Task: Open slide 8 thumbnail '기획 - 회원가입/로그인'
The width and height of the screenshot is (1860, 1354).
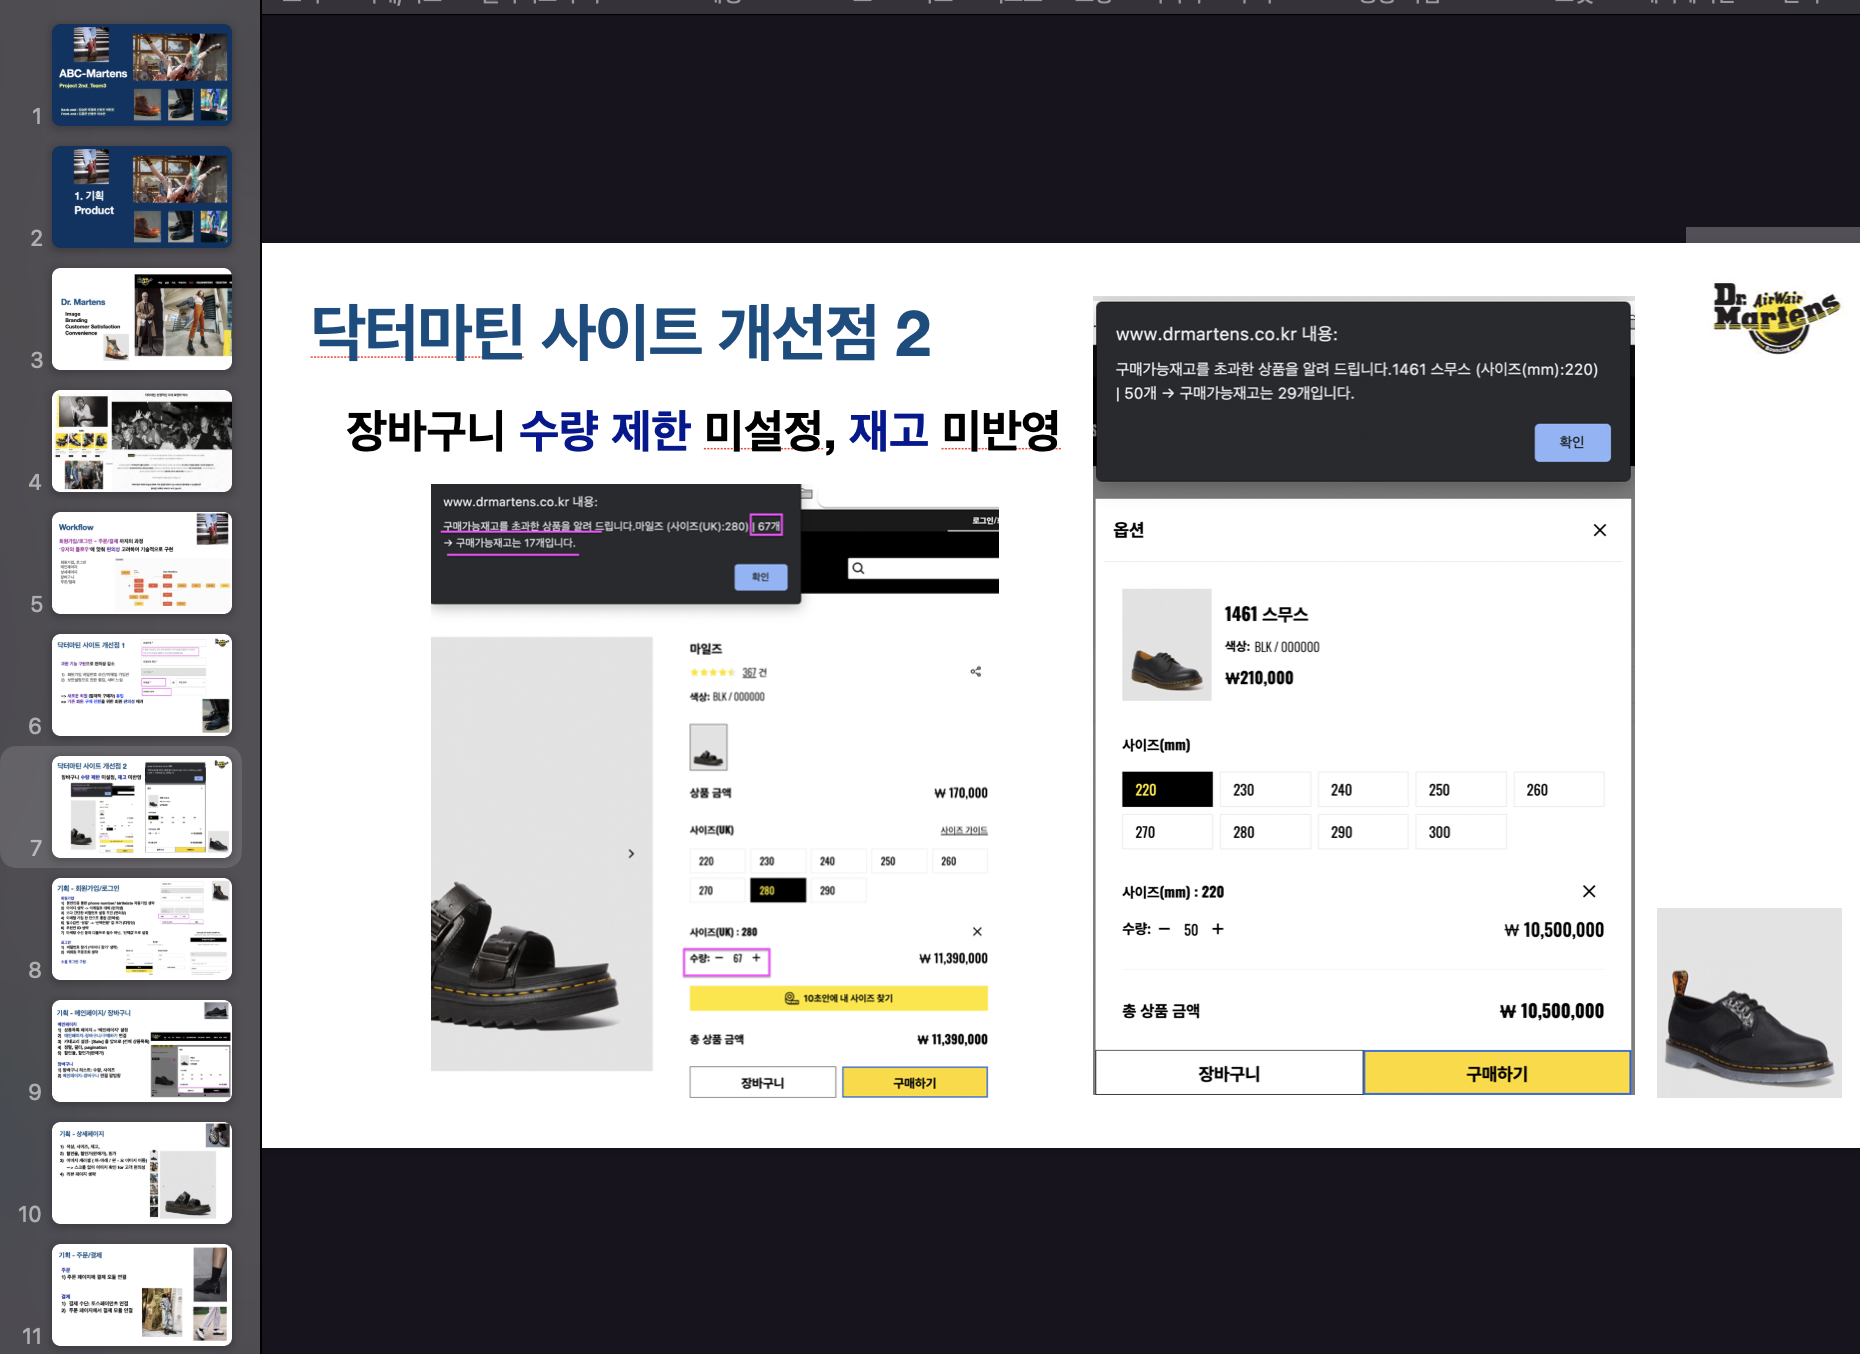Action: pos(142,929)
